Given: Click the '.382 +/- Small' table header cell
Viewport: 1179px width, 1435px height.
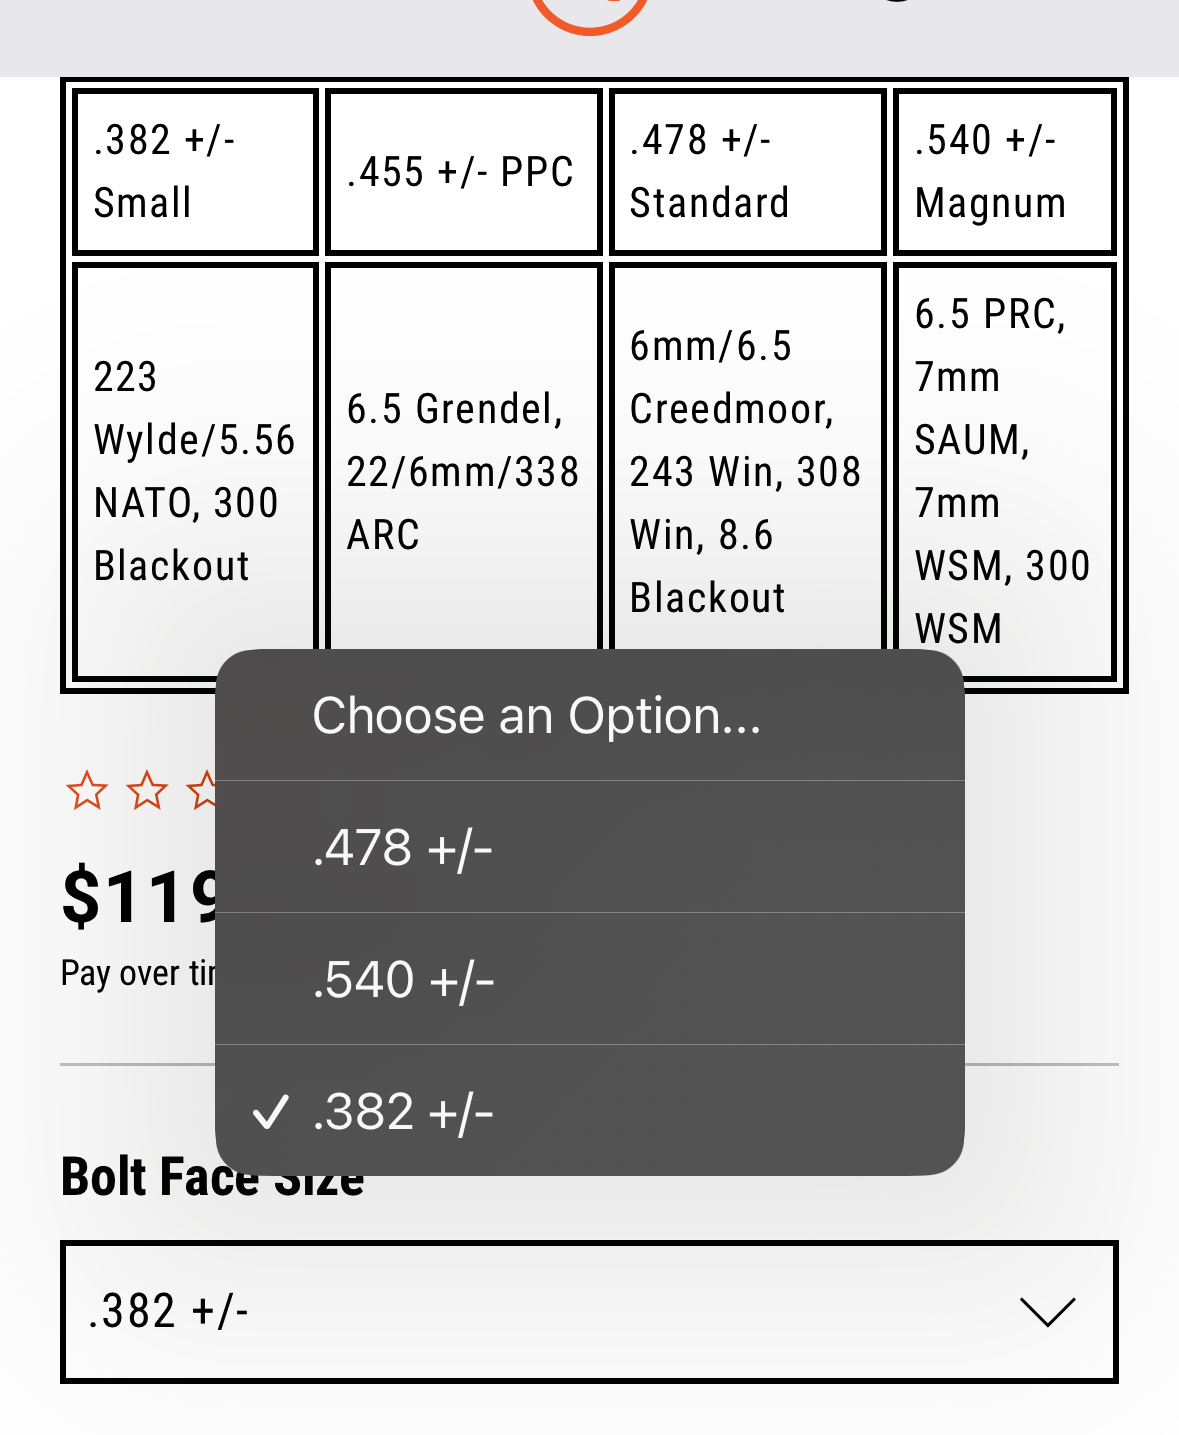Looking at the screenshot, I should (x=196, y=172).
